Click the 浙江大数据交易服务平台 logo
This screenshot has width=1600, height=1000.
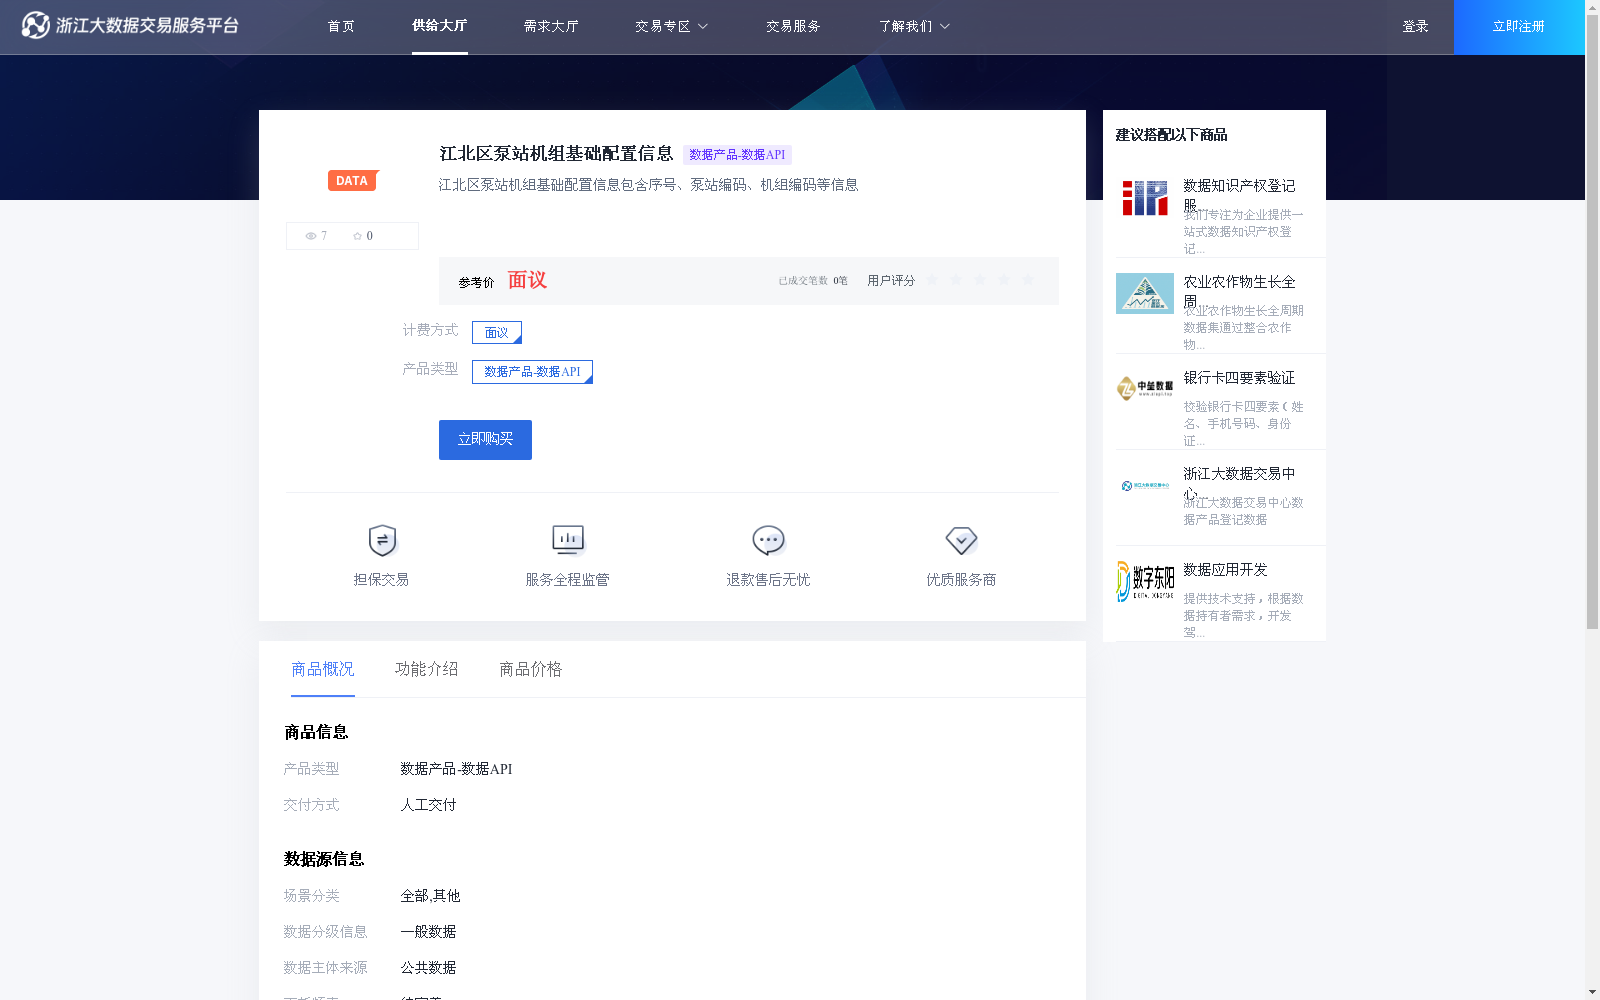(x=130, y=25)
